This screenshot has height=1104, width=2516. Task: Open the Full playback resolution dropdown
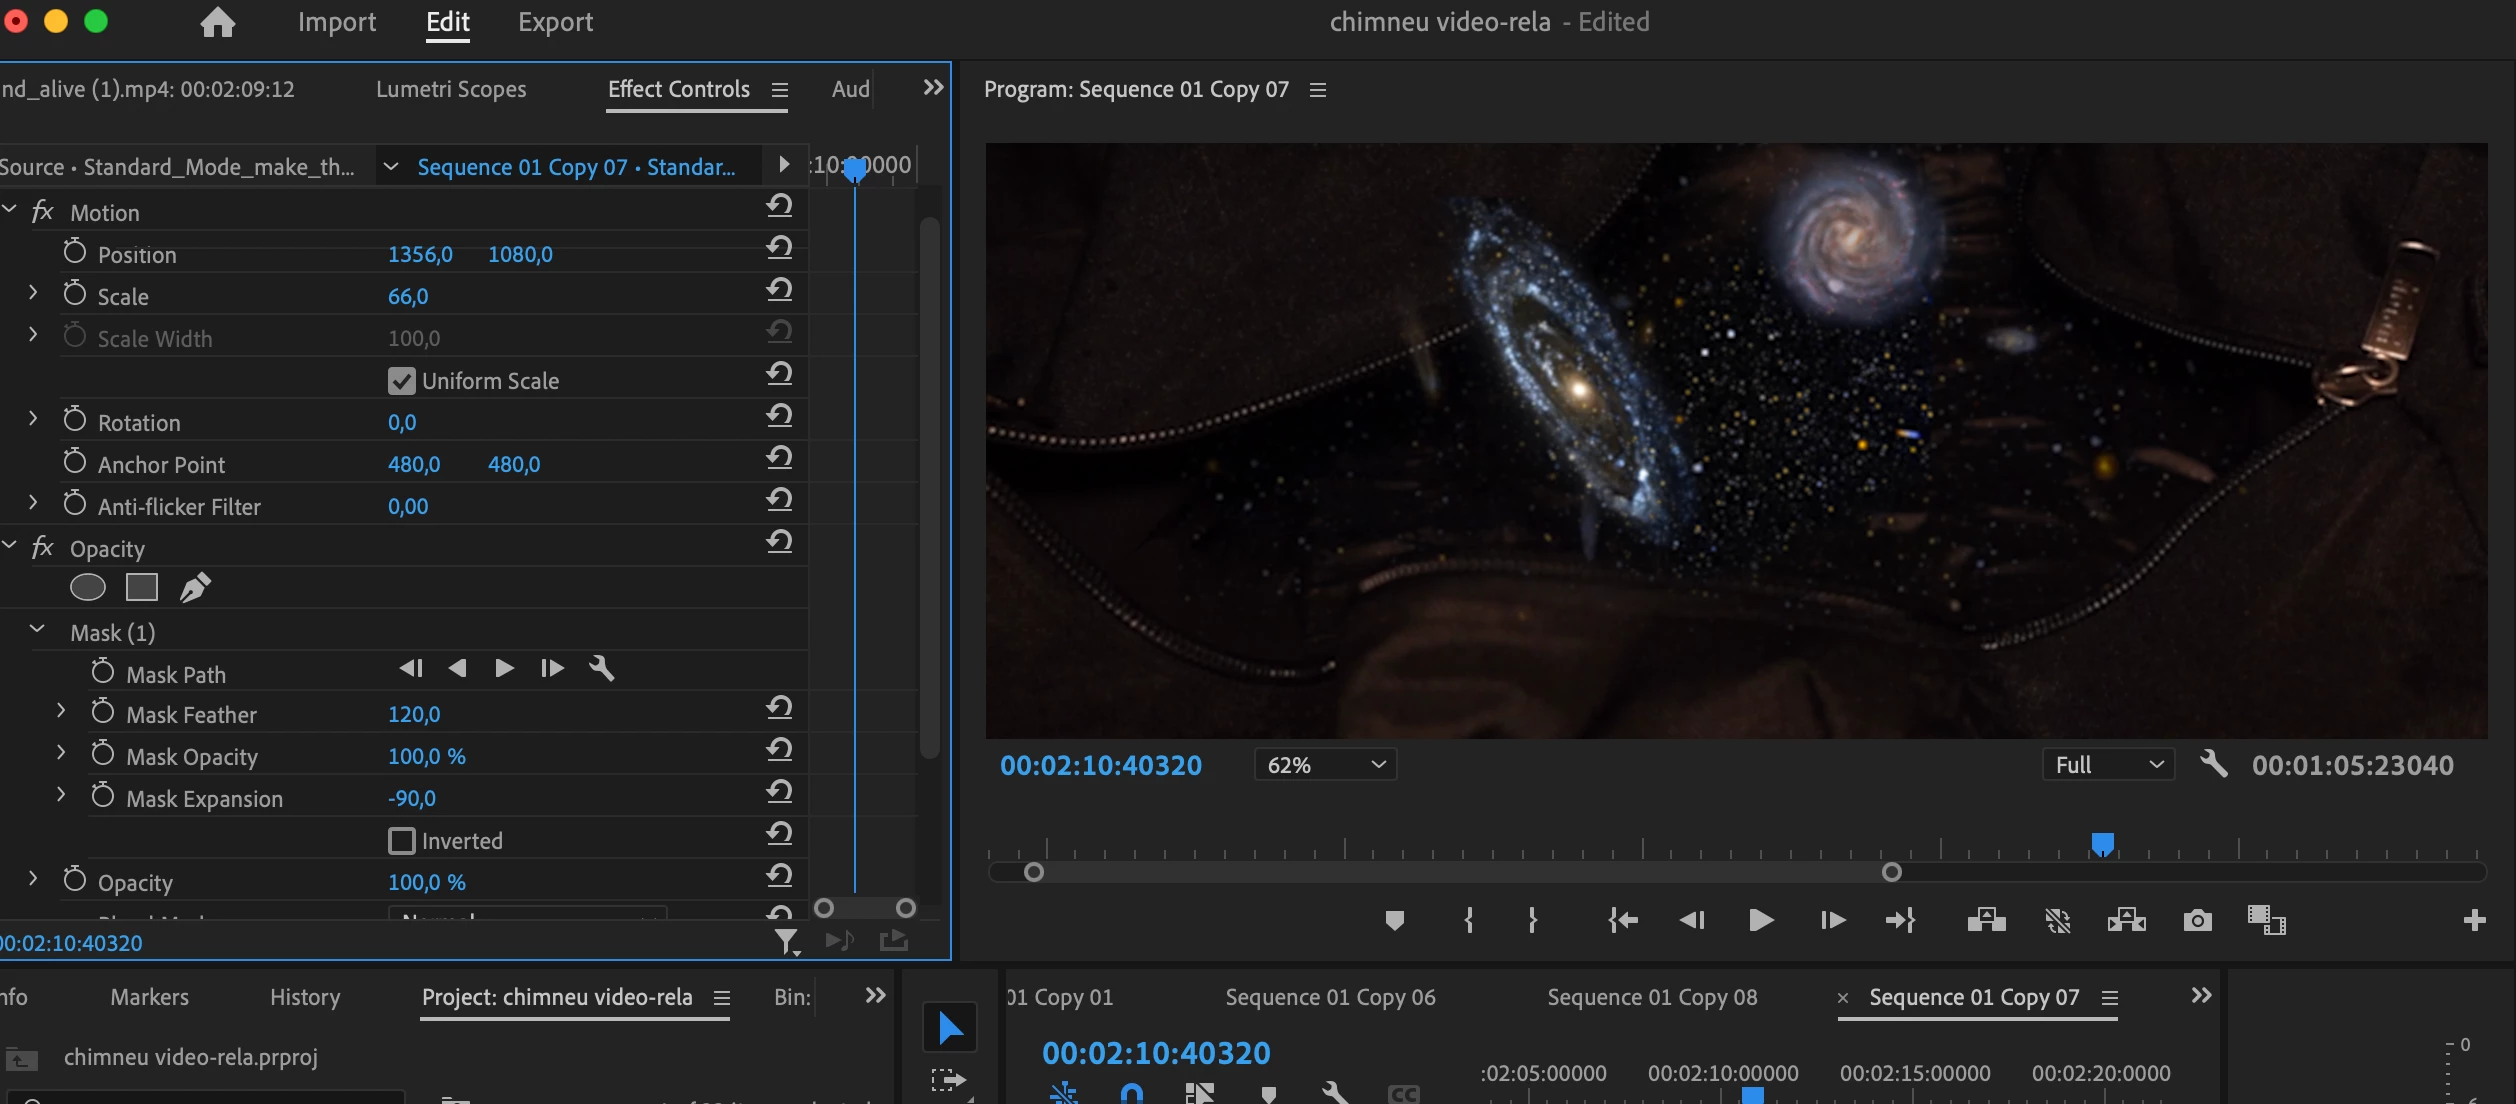click(2107, 765)
